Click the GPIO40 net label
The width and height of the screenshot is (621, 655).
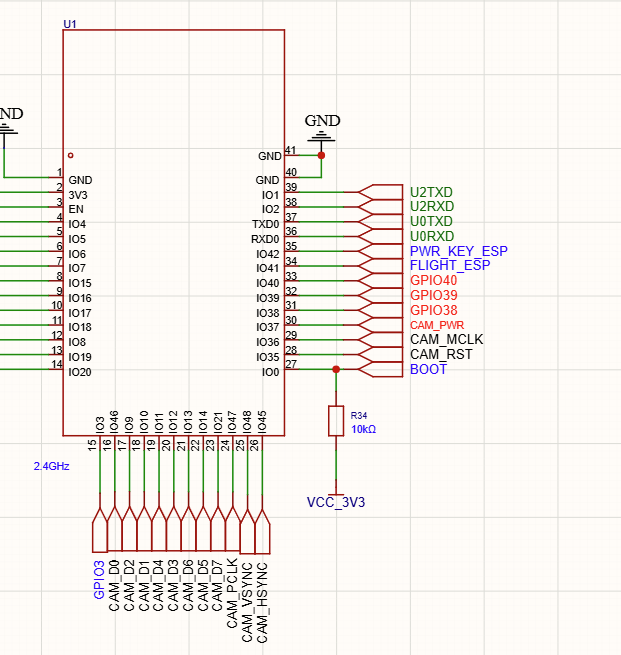point(433,280)
